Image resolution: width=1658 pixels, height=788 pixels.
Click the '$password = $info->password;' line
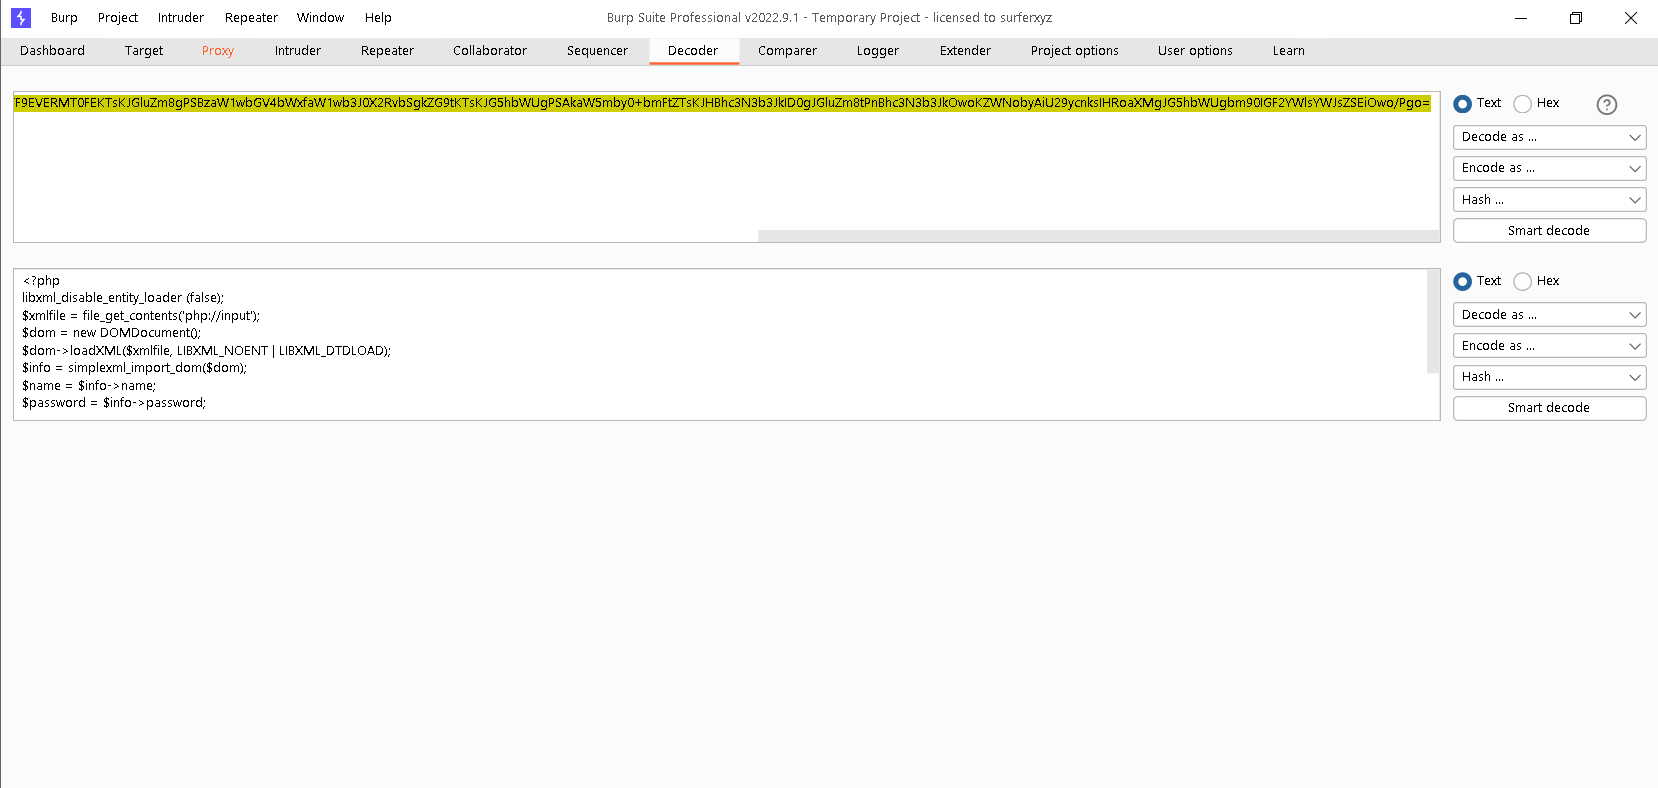coord(114,403)
